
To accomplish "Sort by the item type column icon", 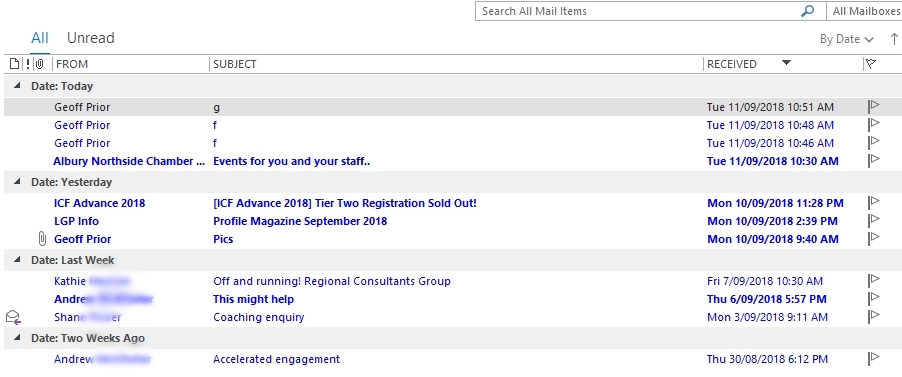I will pos(14,64).
